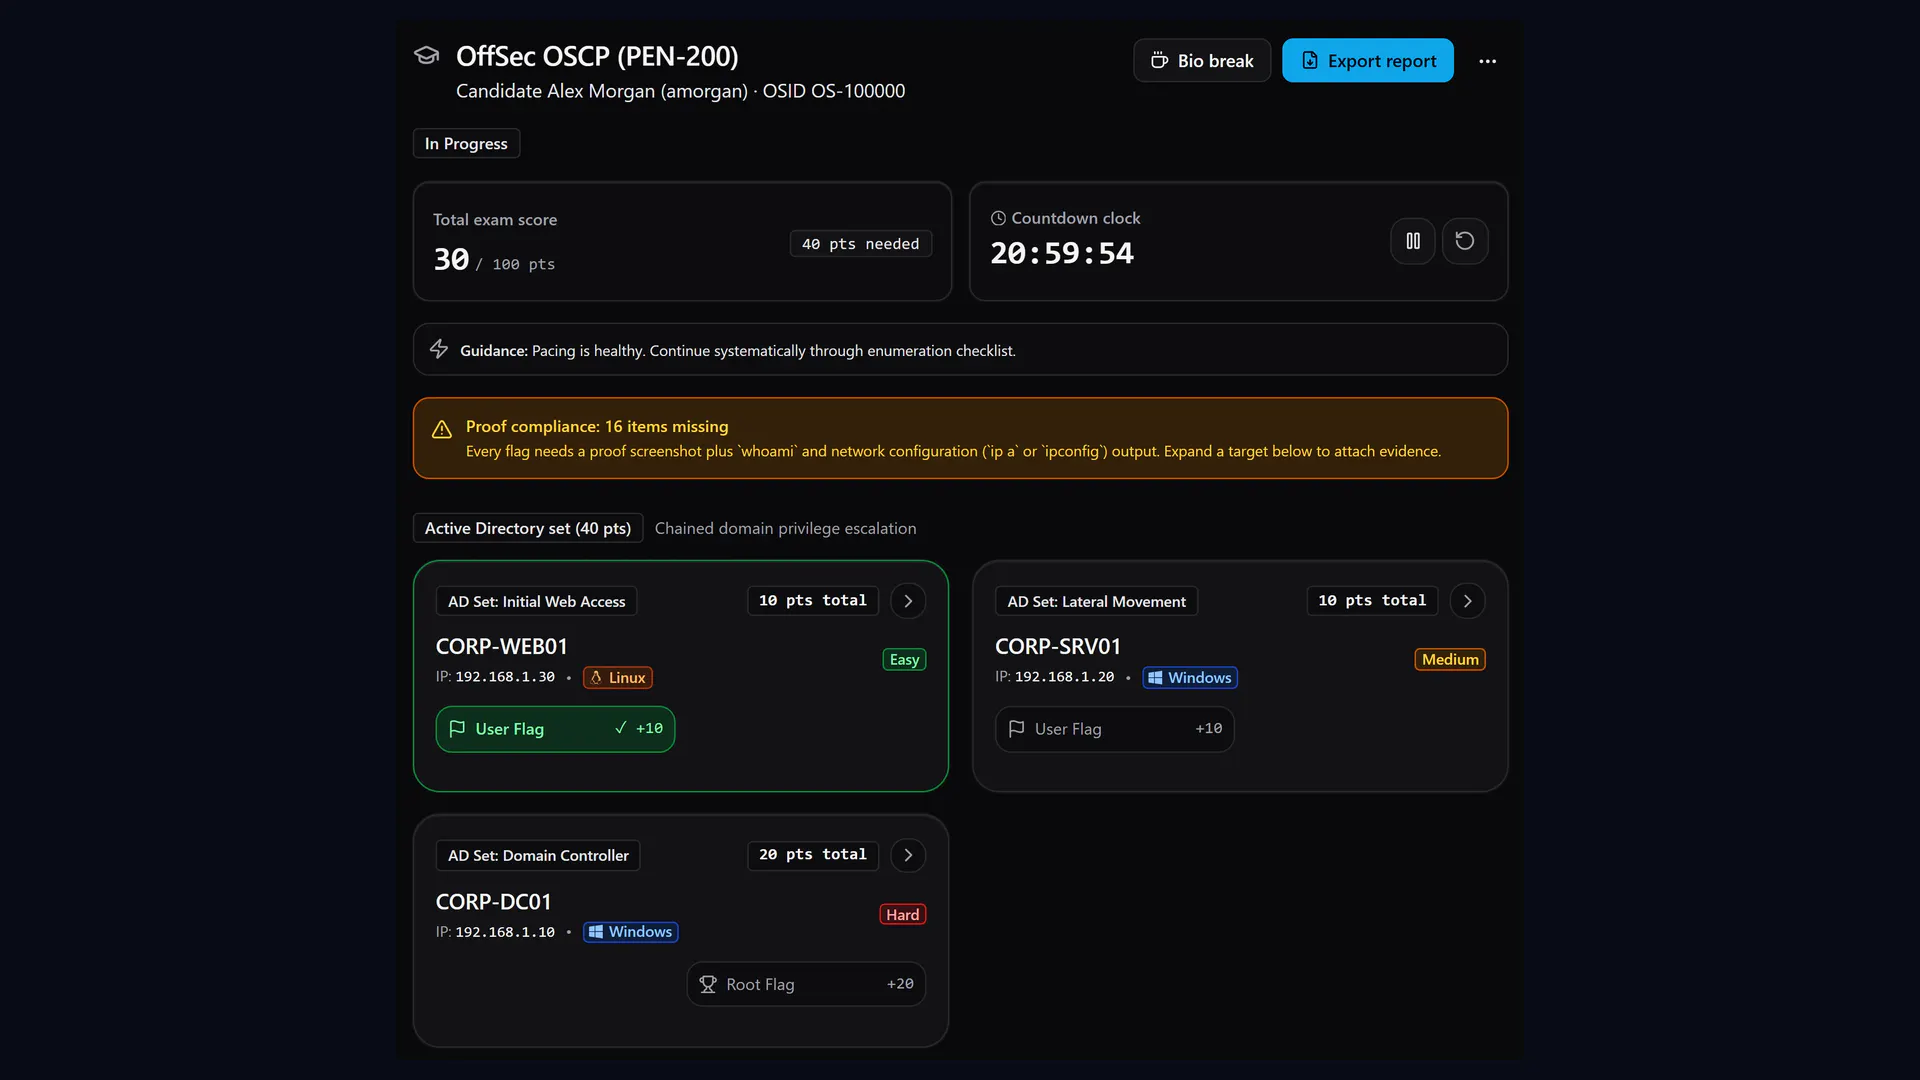
Task: Click the CORP-DC01 hostname
Action: click(x=494, y=902)
